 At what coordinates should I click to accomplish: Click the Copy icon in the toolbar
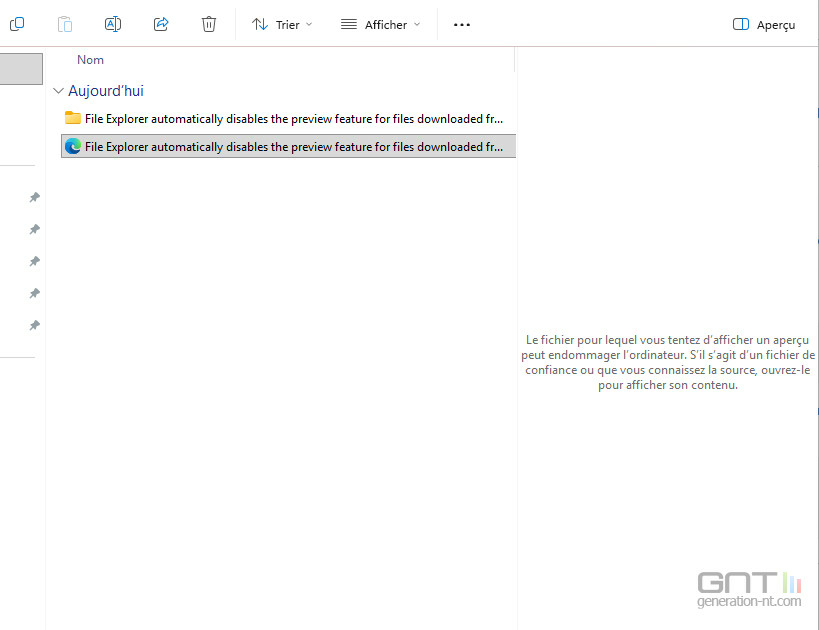click(17, 24)
